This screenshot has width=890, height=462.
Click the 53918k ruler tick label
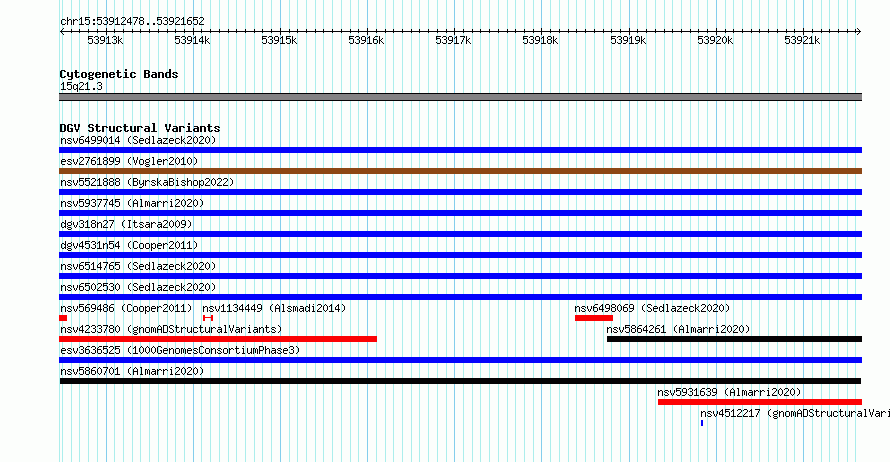540,40
